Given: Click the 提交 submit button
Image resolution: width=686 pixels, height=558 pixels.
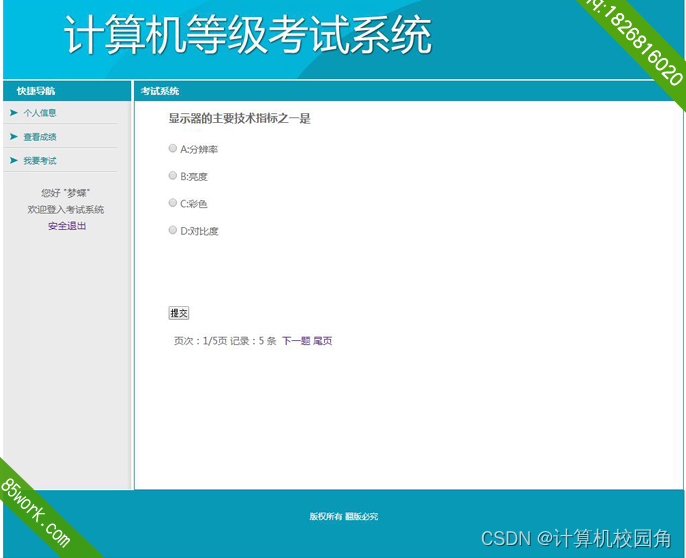Looking at the screenshot, I should 178,313.
